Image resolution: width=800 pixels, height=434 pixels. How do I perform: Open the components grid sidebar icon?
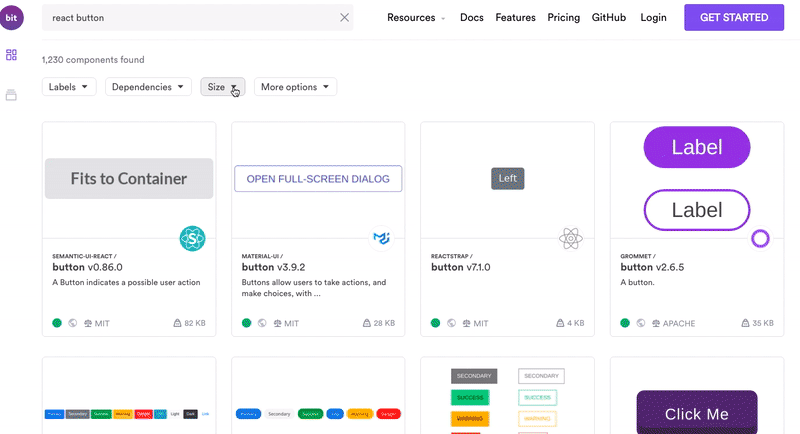click(11, 55)
